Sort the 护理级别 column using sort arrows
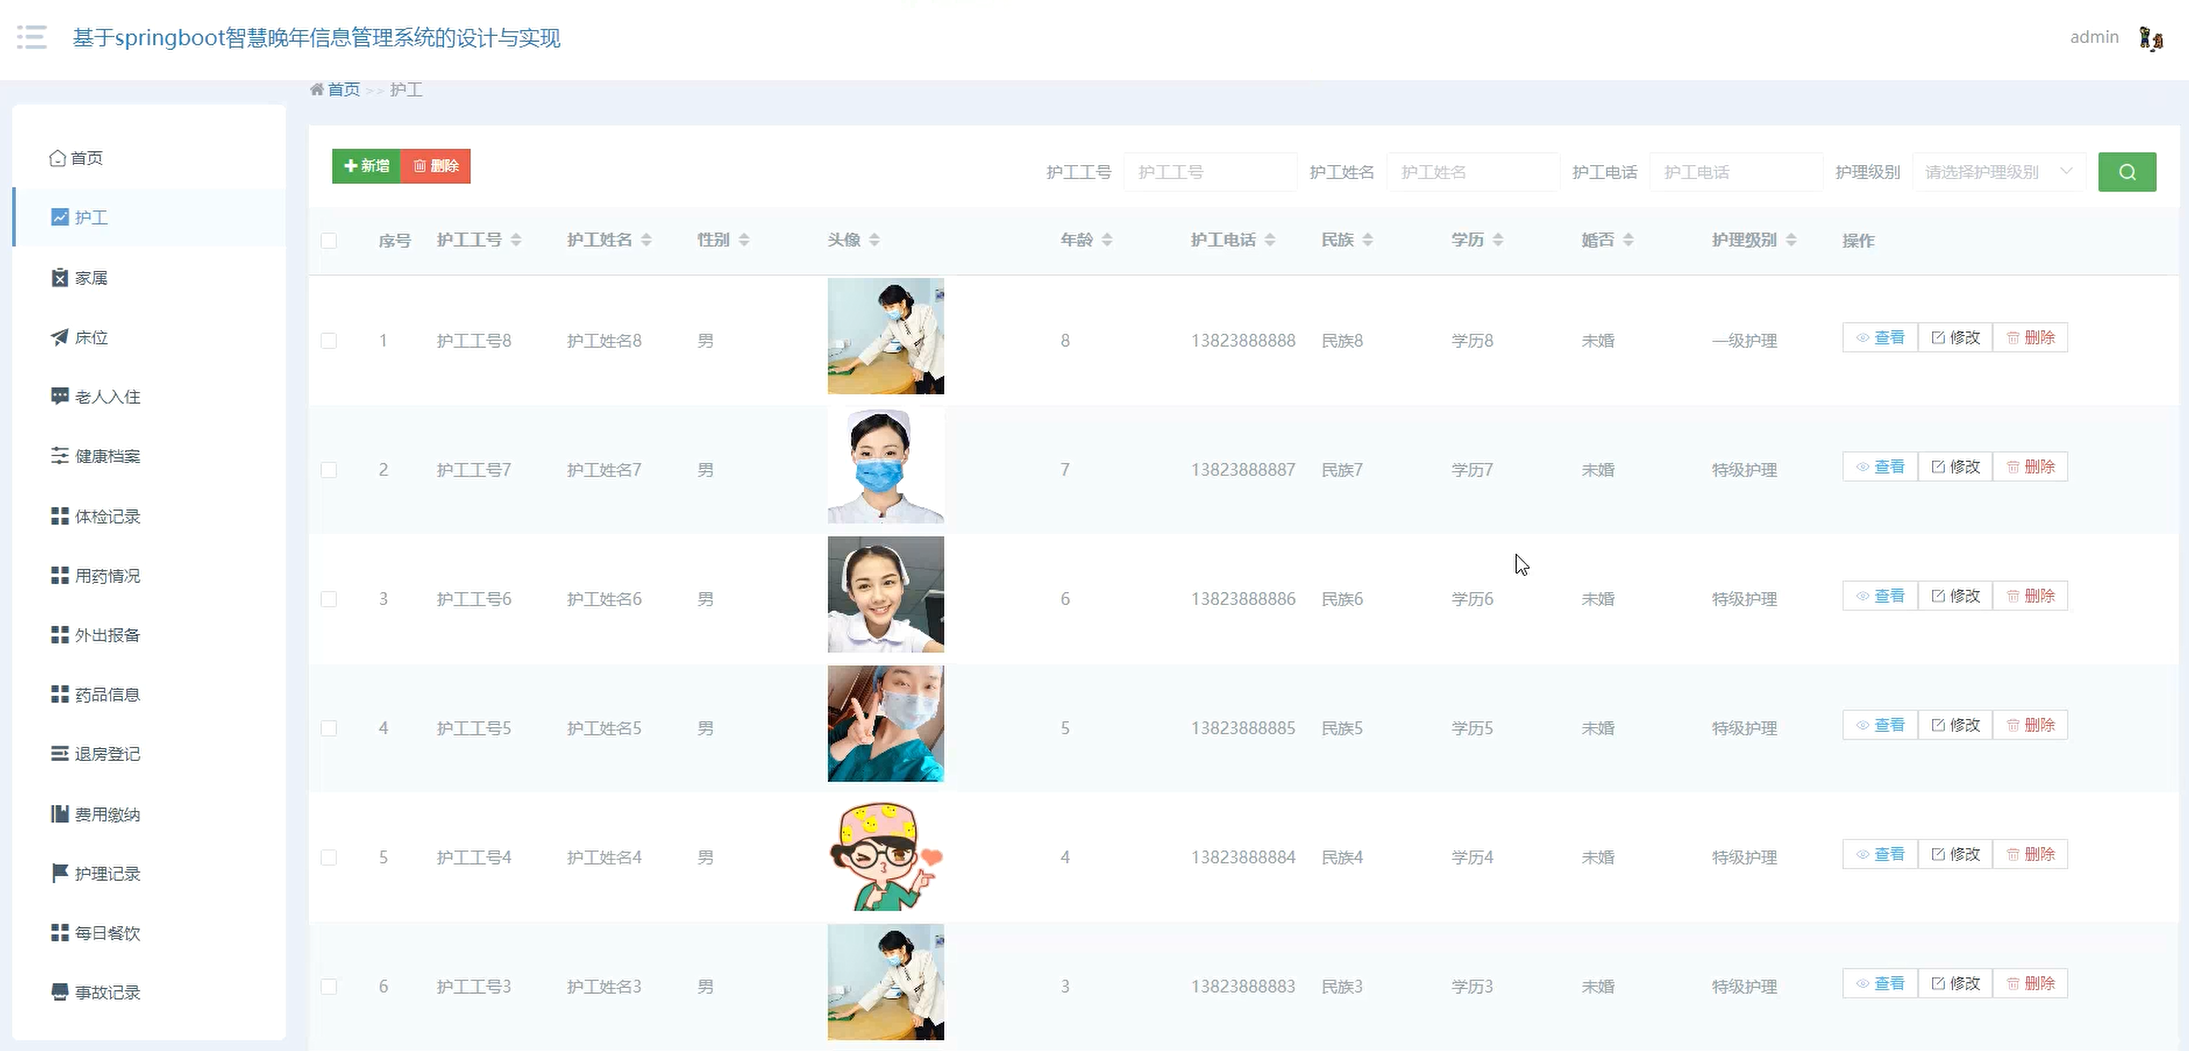Screen dimensions: 2189x1051 [1791, 240]
